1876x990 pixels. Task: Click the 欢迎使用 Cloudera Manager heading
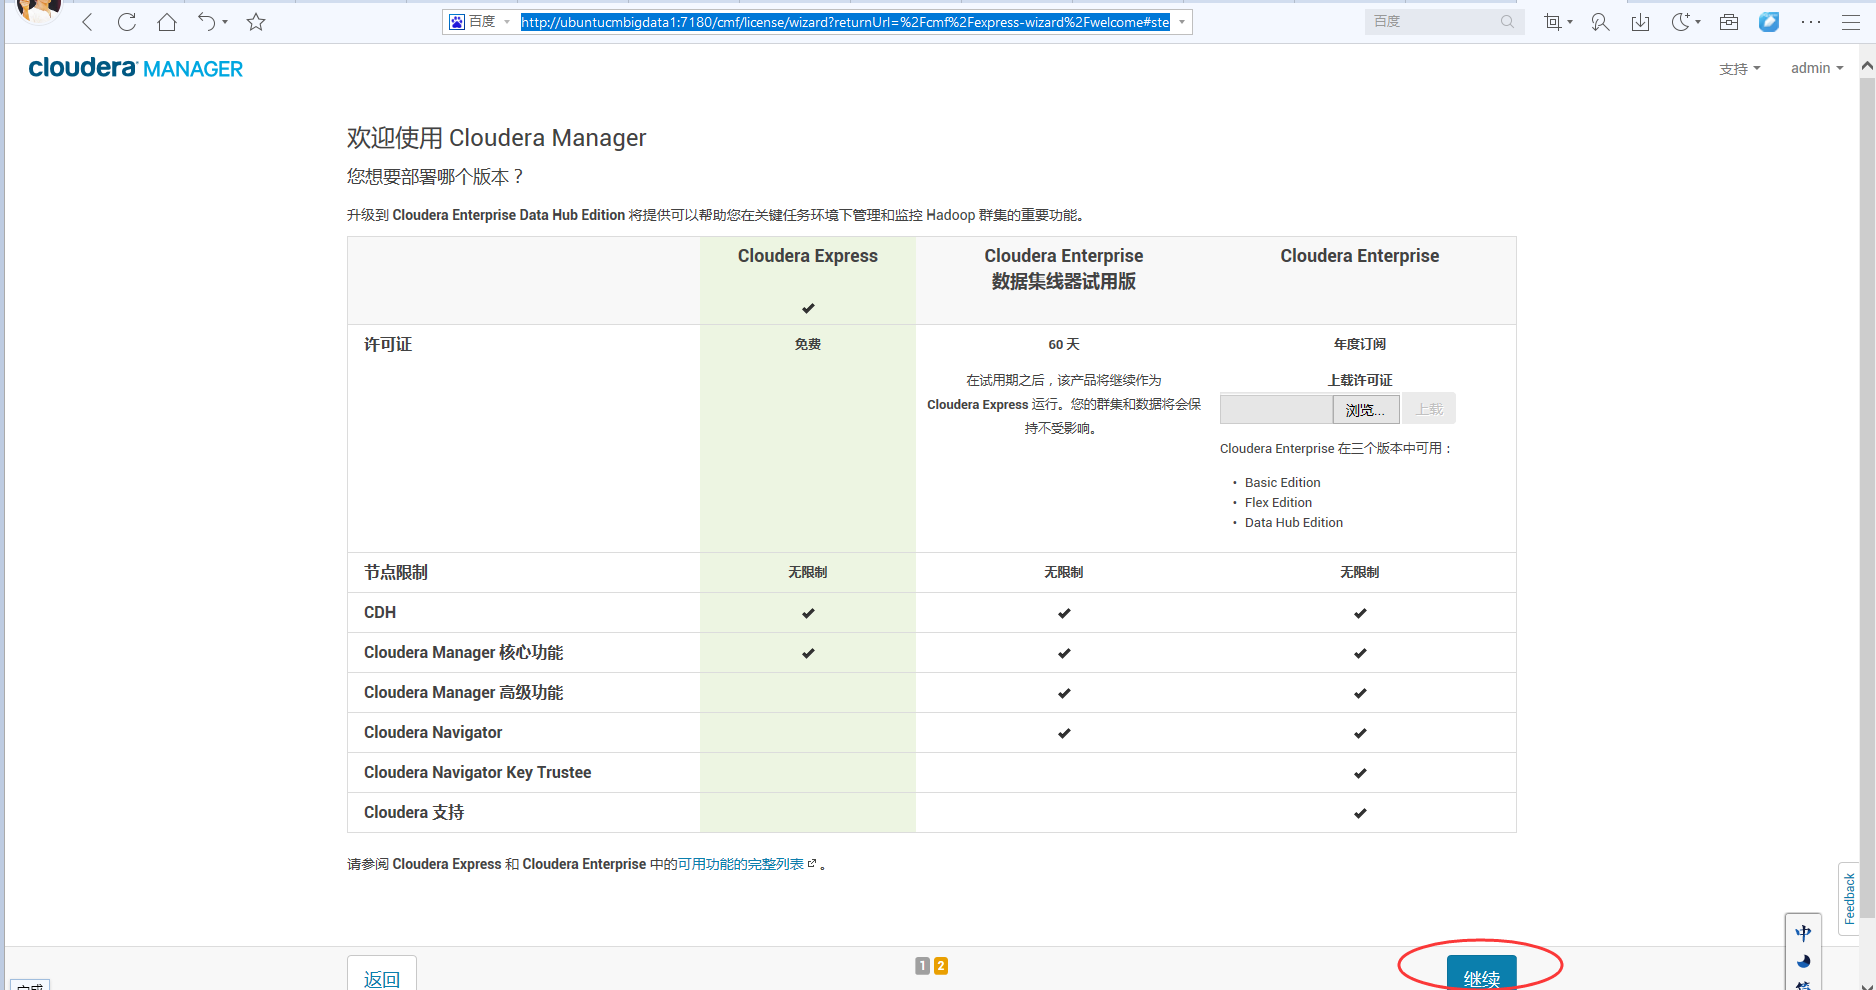[x=497, y=138]
